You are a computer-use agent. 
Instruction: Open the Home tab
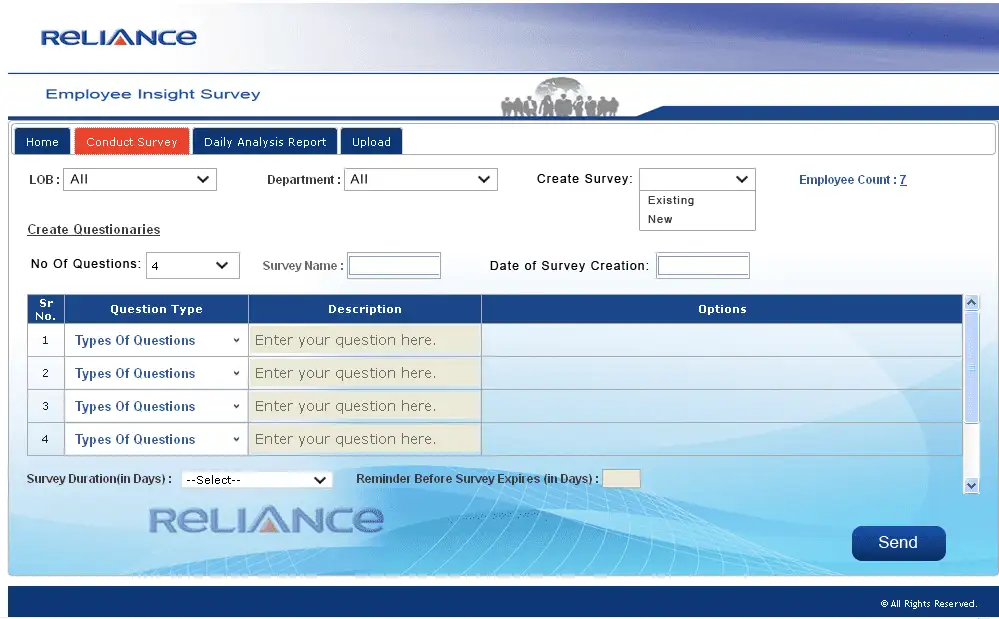[42, 142]
